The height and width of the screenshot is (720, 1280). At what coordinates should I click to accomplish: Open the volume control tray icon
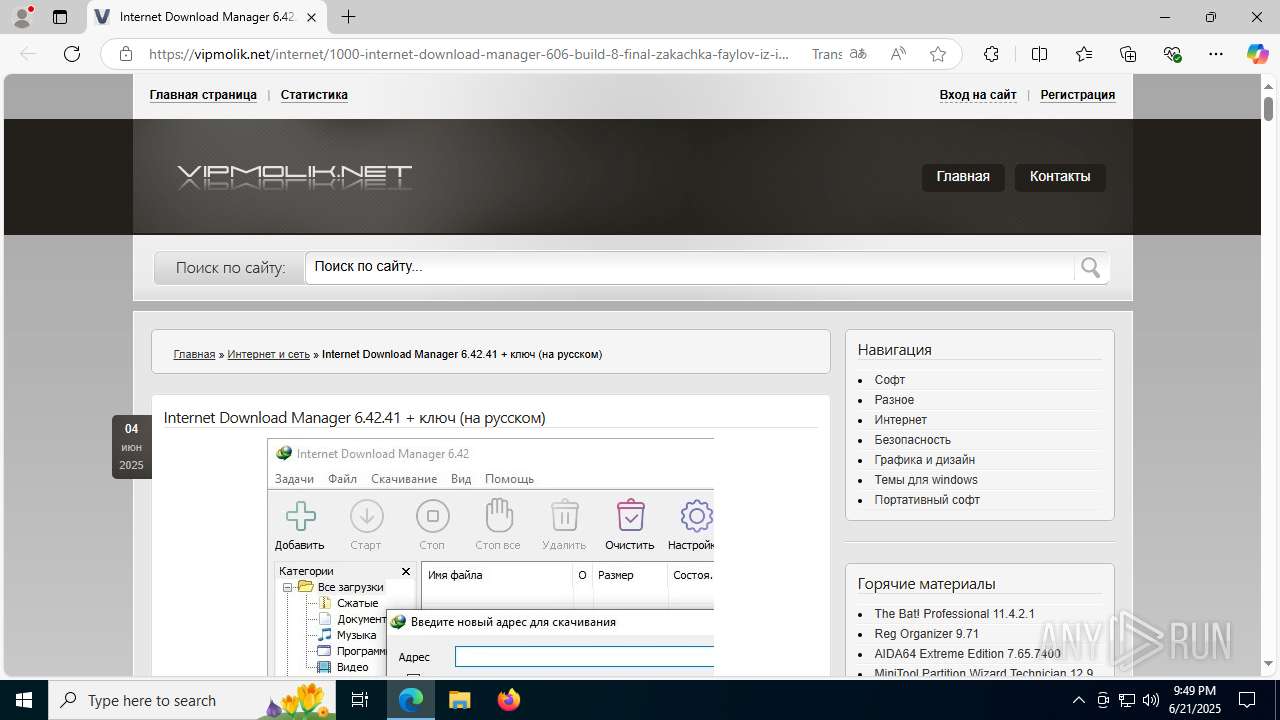tap(1151, 700)
